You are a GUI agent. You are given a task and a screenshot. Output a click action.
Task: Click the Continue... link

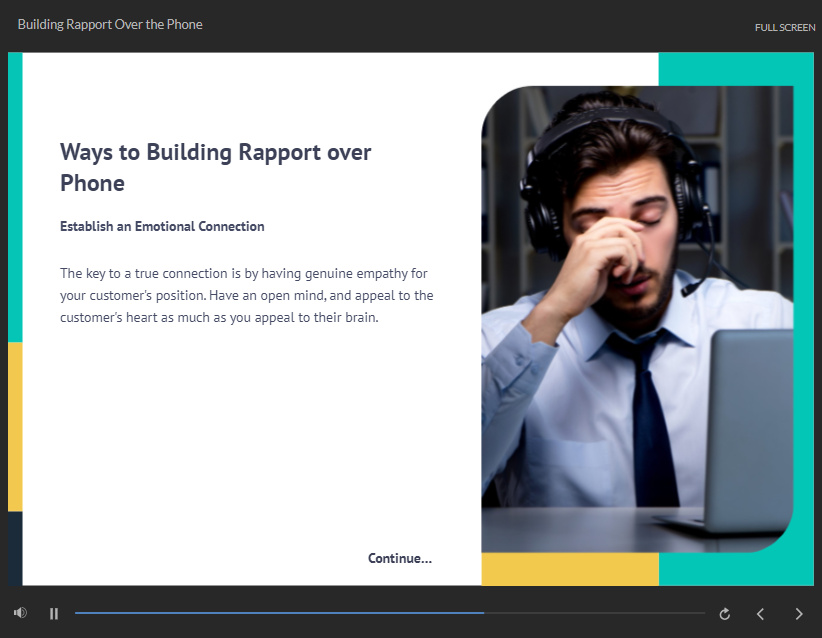(400, 558)
